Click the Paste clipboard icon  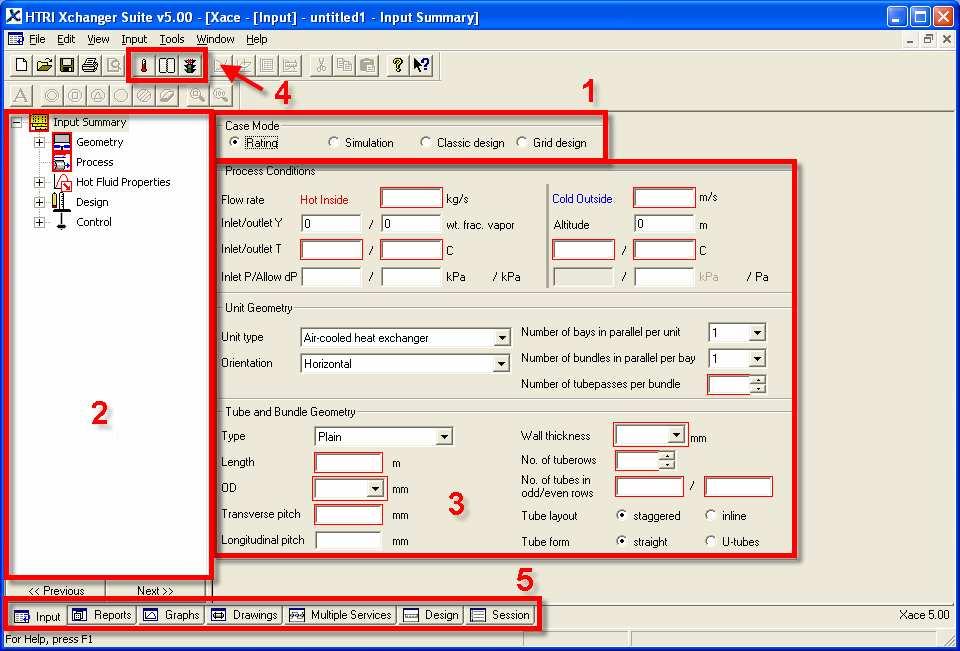coord(367,65)
